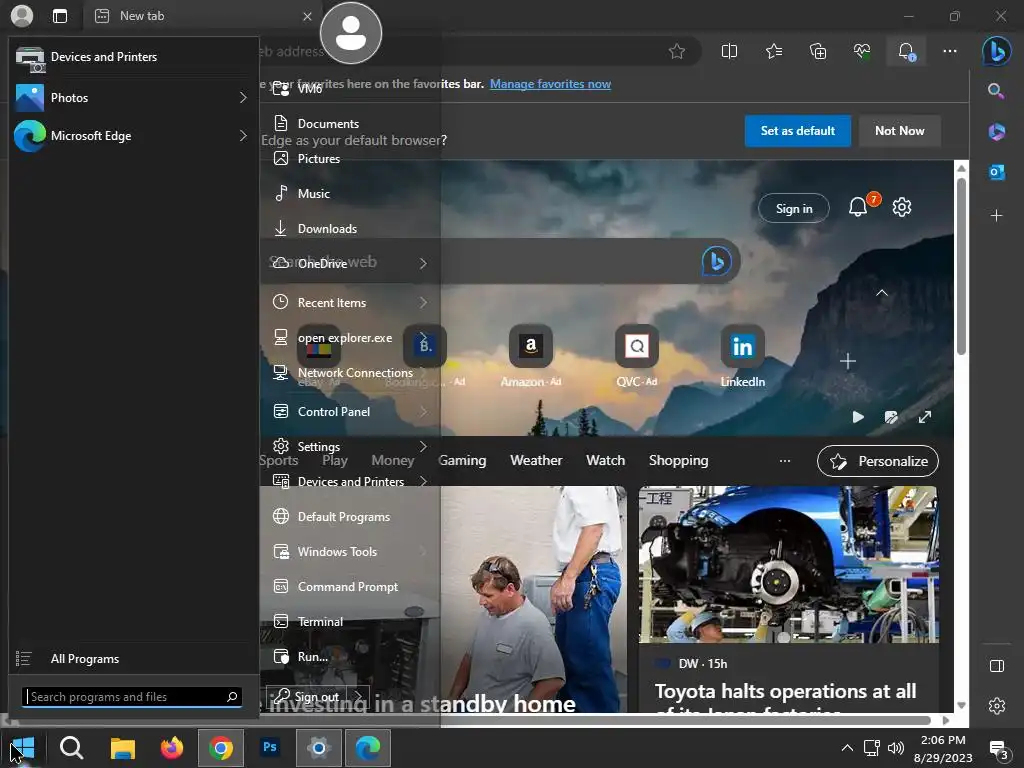The image size is (1024, 768).
Task: Select Shopping feed tab
Action: 679,460
